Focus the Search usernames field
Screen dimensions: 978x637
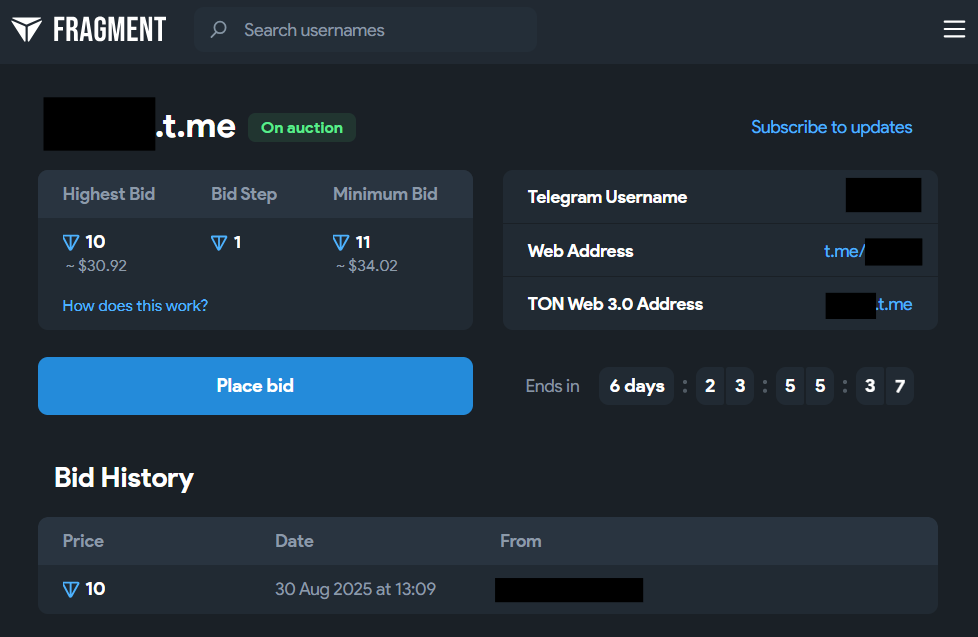pos(380,30)
